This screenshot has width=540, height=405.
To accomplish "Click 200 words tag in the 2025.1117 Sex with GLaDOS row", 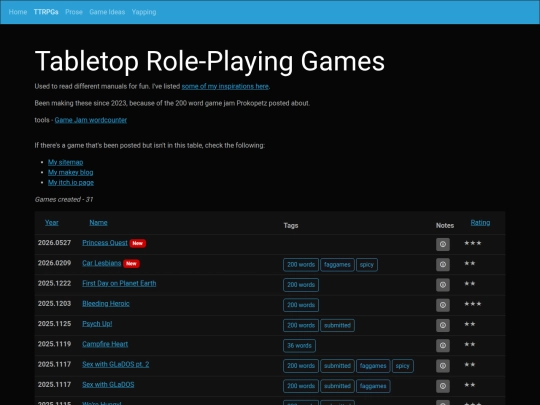I will [x=301, y=386].
